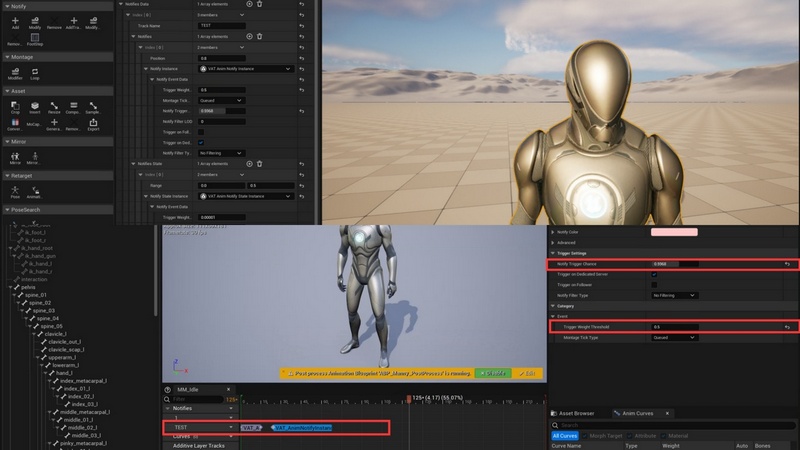Screen dimensions: 800x450
Task: Toggle the Morph Target curve filter checkbox
Action: click(586, 436)
